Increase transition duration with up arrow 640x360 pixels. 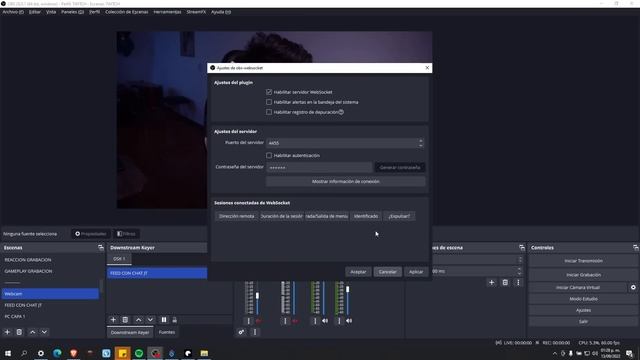[520, 269]
